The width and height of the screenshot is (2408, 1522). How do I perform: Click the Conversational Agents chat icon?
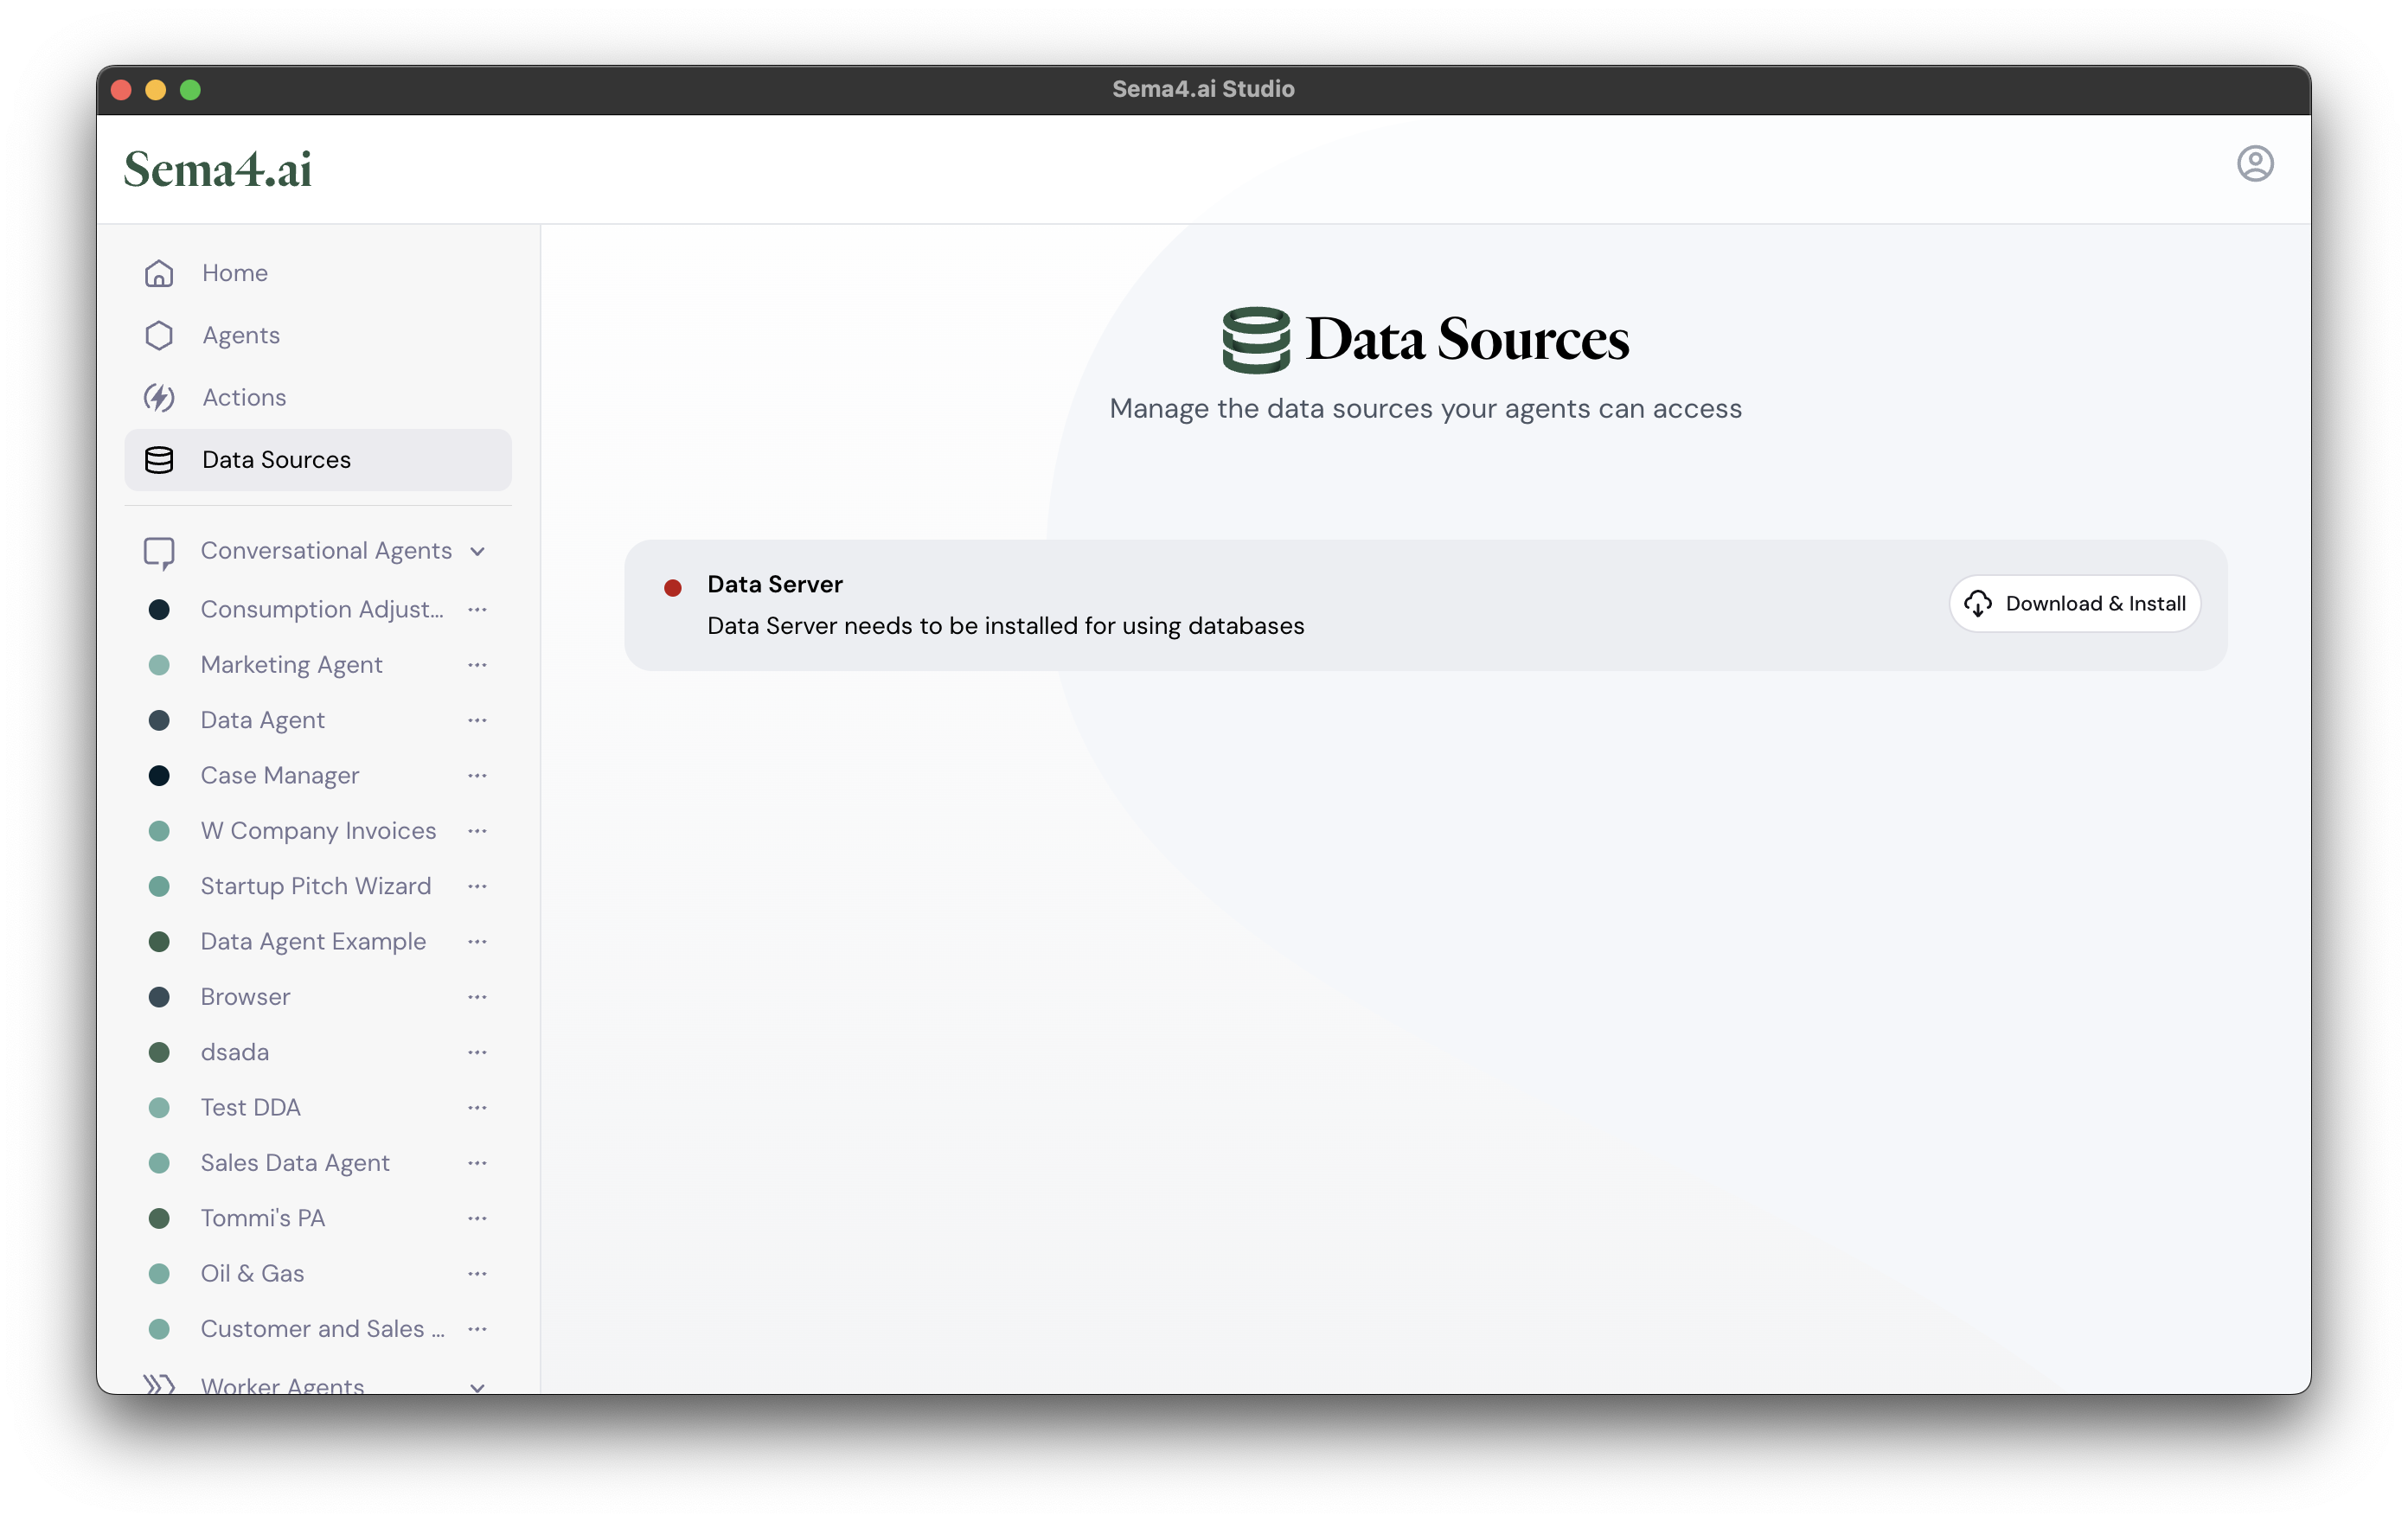[159, 552]
